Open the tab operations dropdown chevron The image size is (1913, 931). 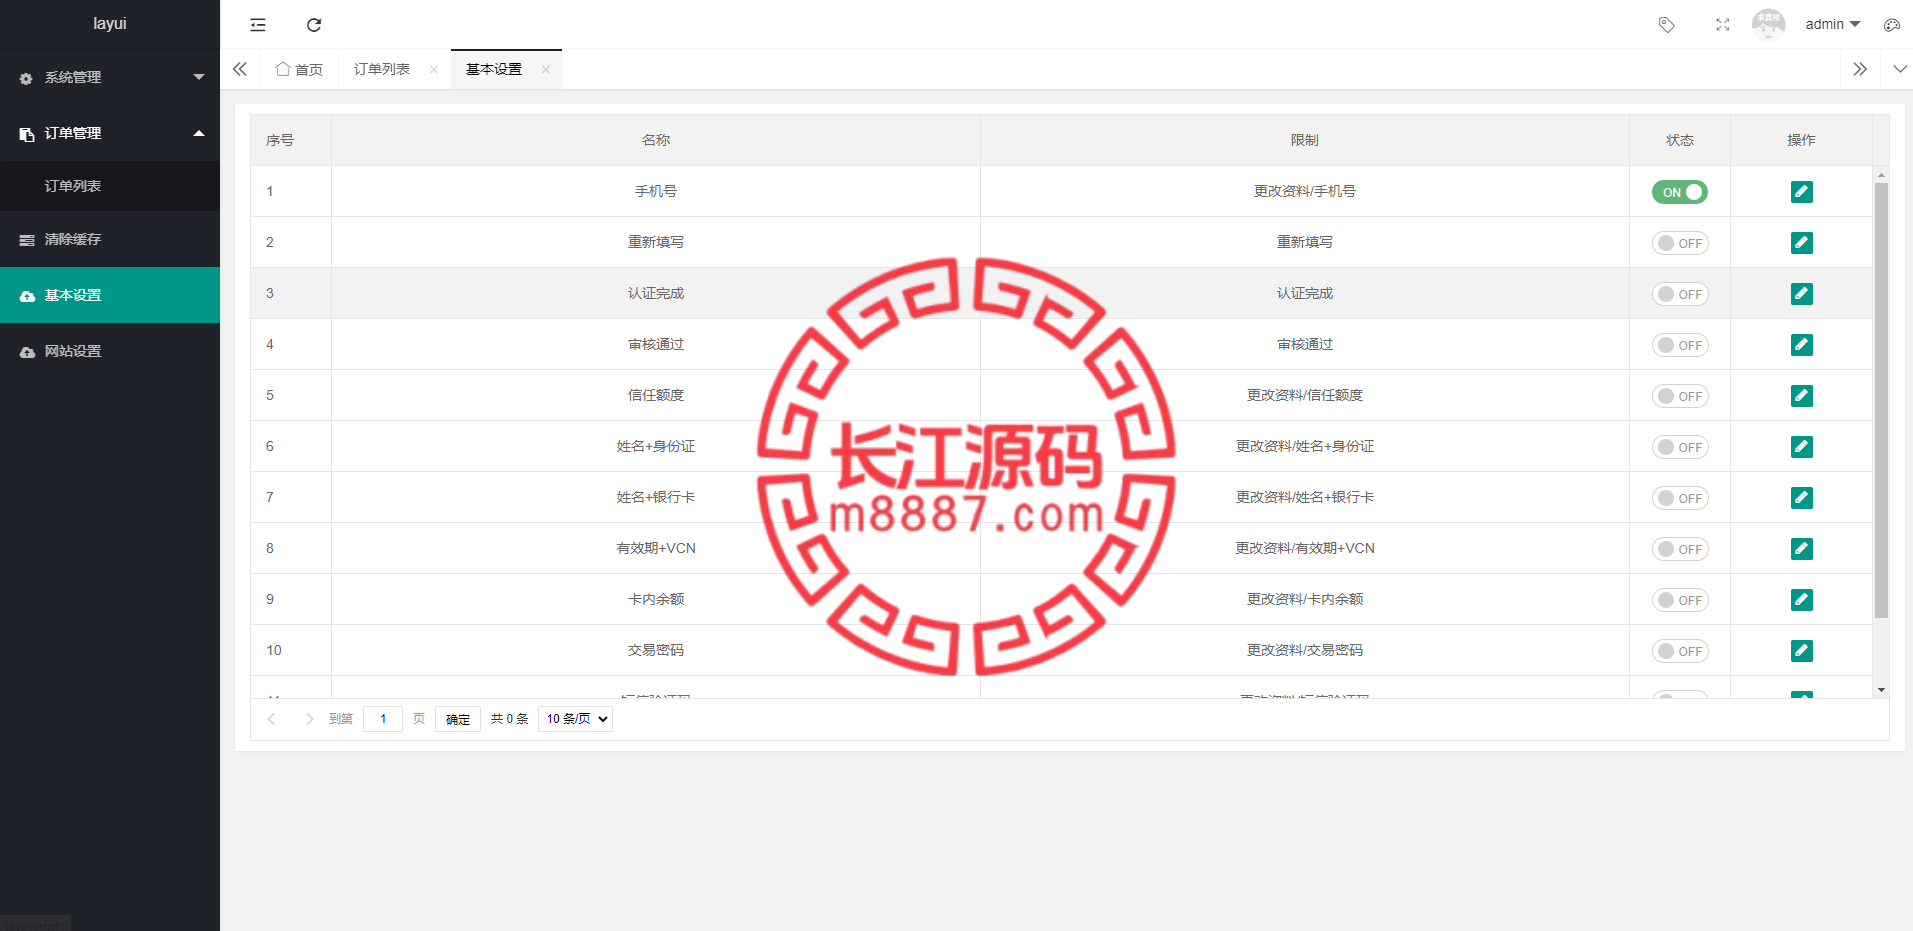point(1900,69)
